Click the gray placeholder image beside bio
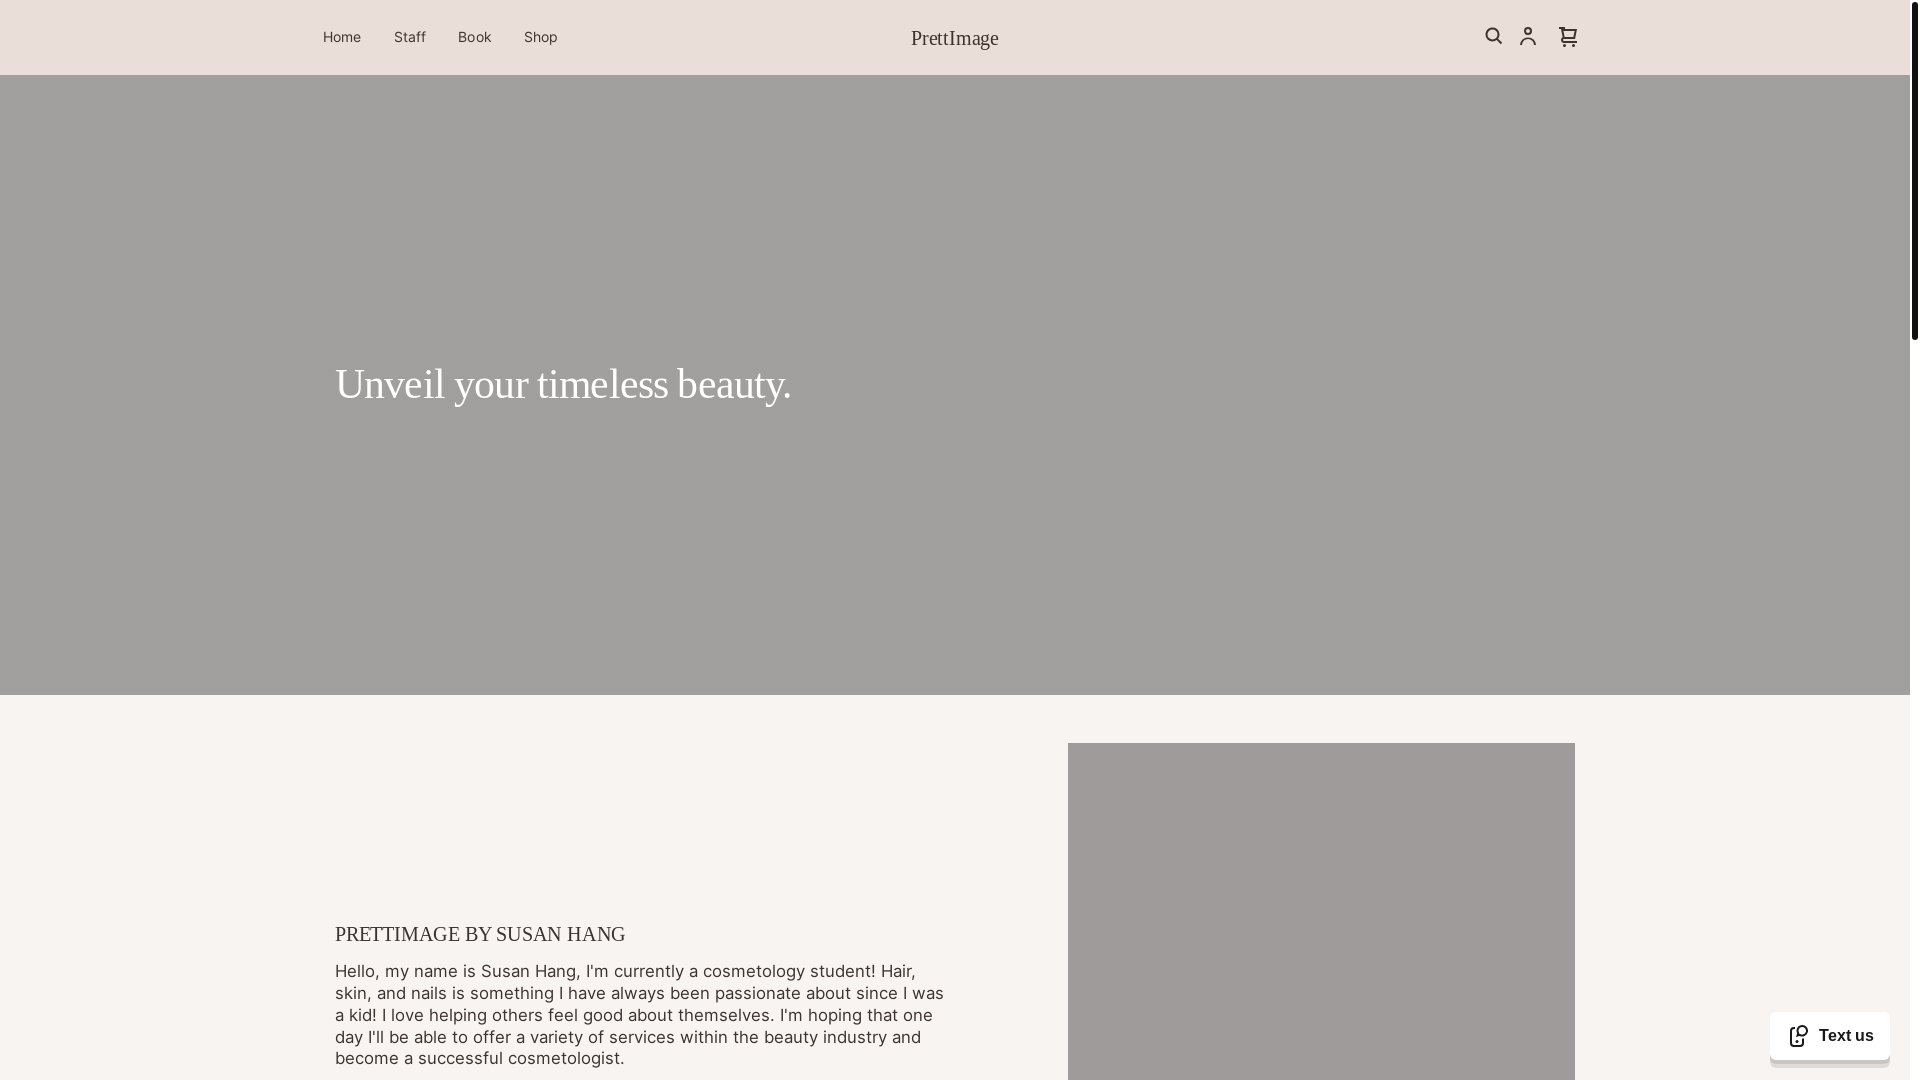 (x=1321, y=911)
